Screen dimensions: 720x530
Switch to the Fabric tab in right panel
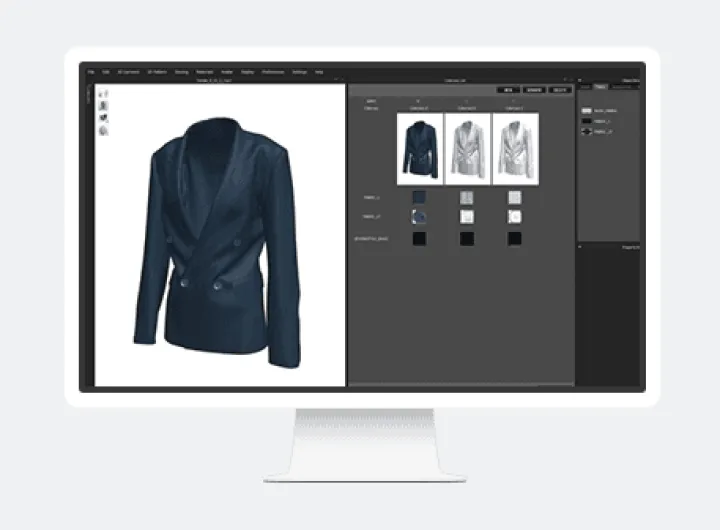coord(601,87)
